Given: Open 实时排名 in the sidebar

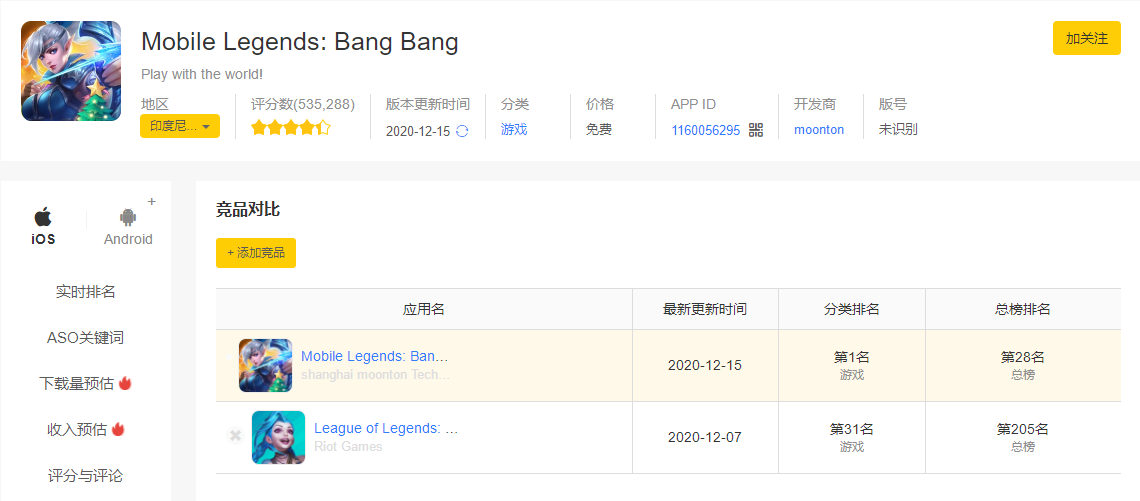Looking at the screenshot, I should [x=86, y=292].
